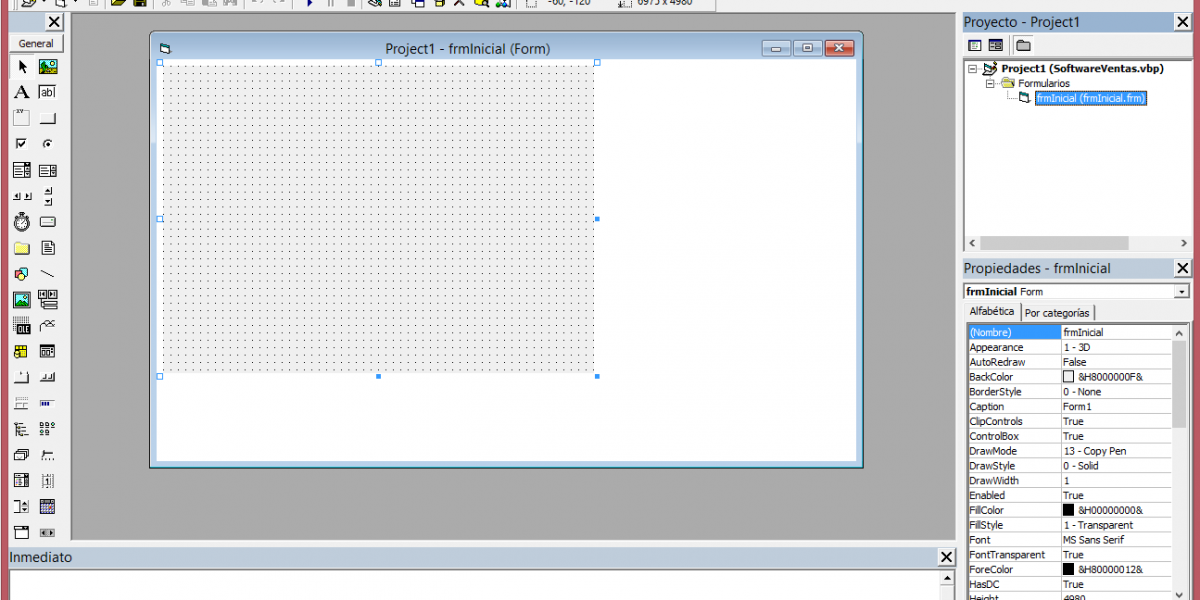Select the CheckBox control tool

point(21,144)
